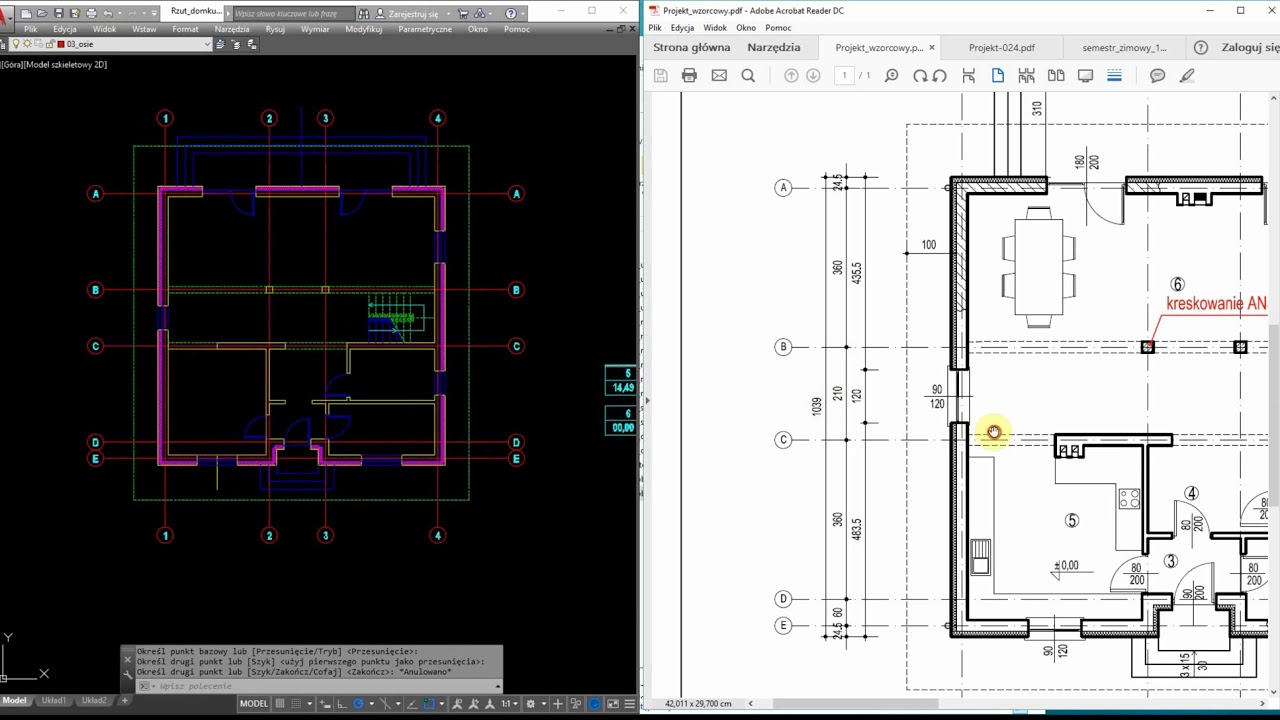
Task: Expand snap mode settings arrow
Action: (309, 703)
